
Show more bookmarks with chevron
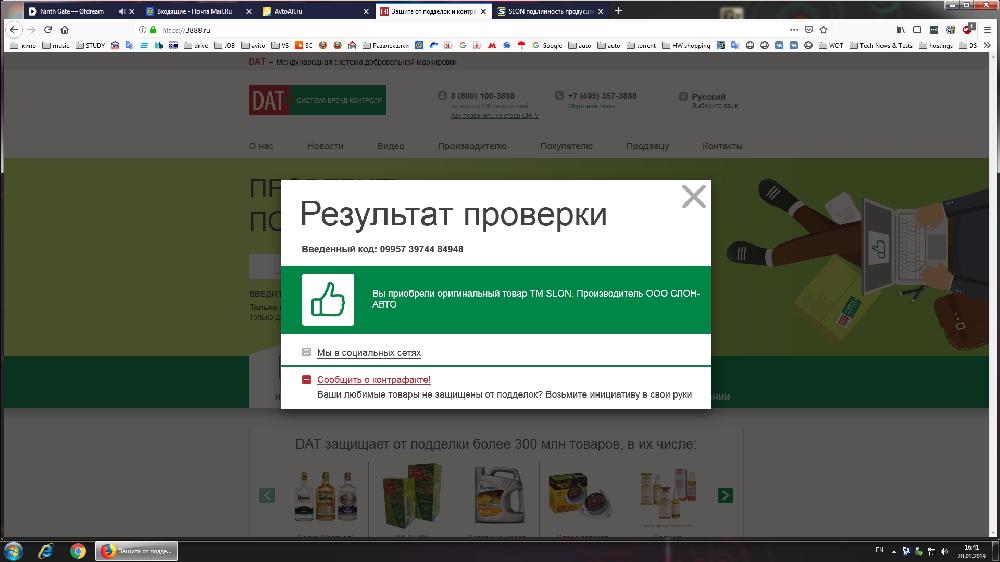coord(988,45)
